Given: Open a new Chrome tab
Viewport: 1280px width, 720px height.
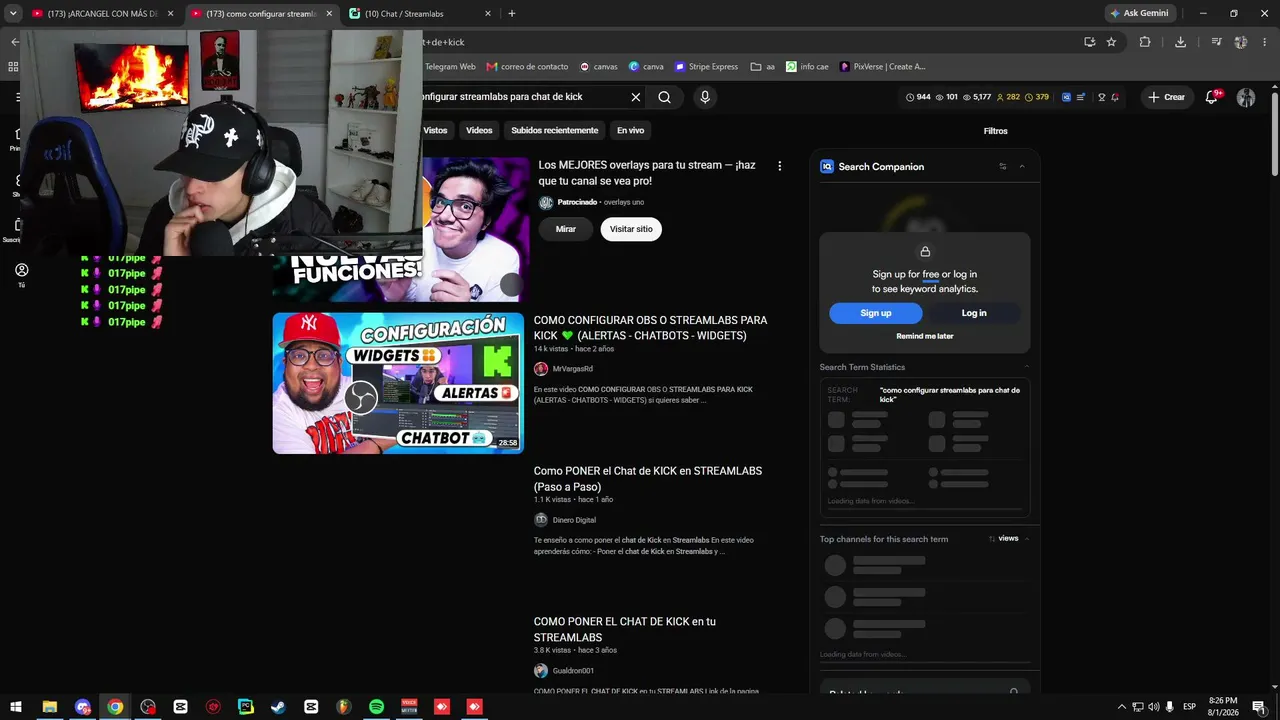Looking at the screenshot, I should (x=512, y=14).
